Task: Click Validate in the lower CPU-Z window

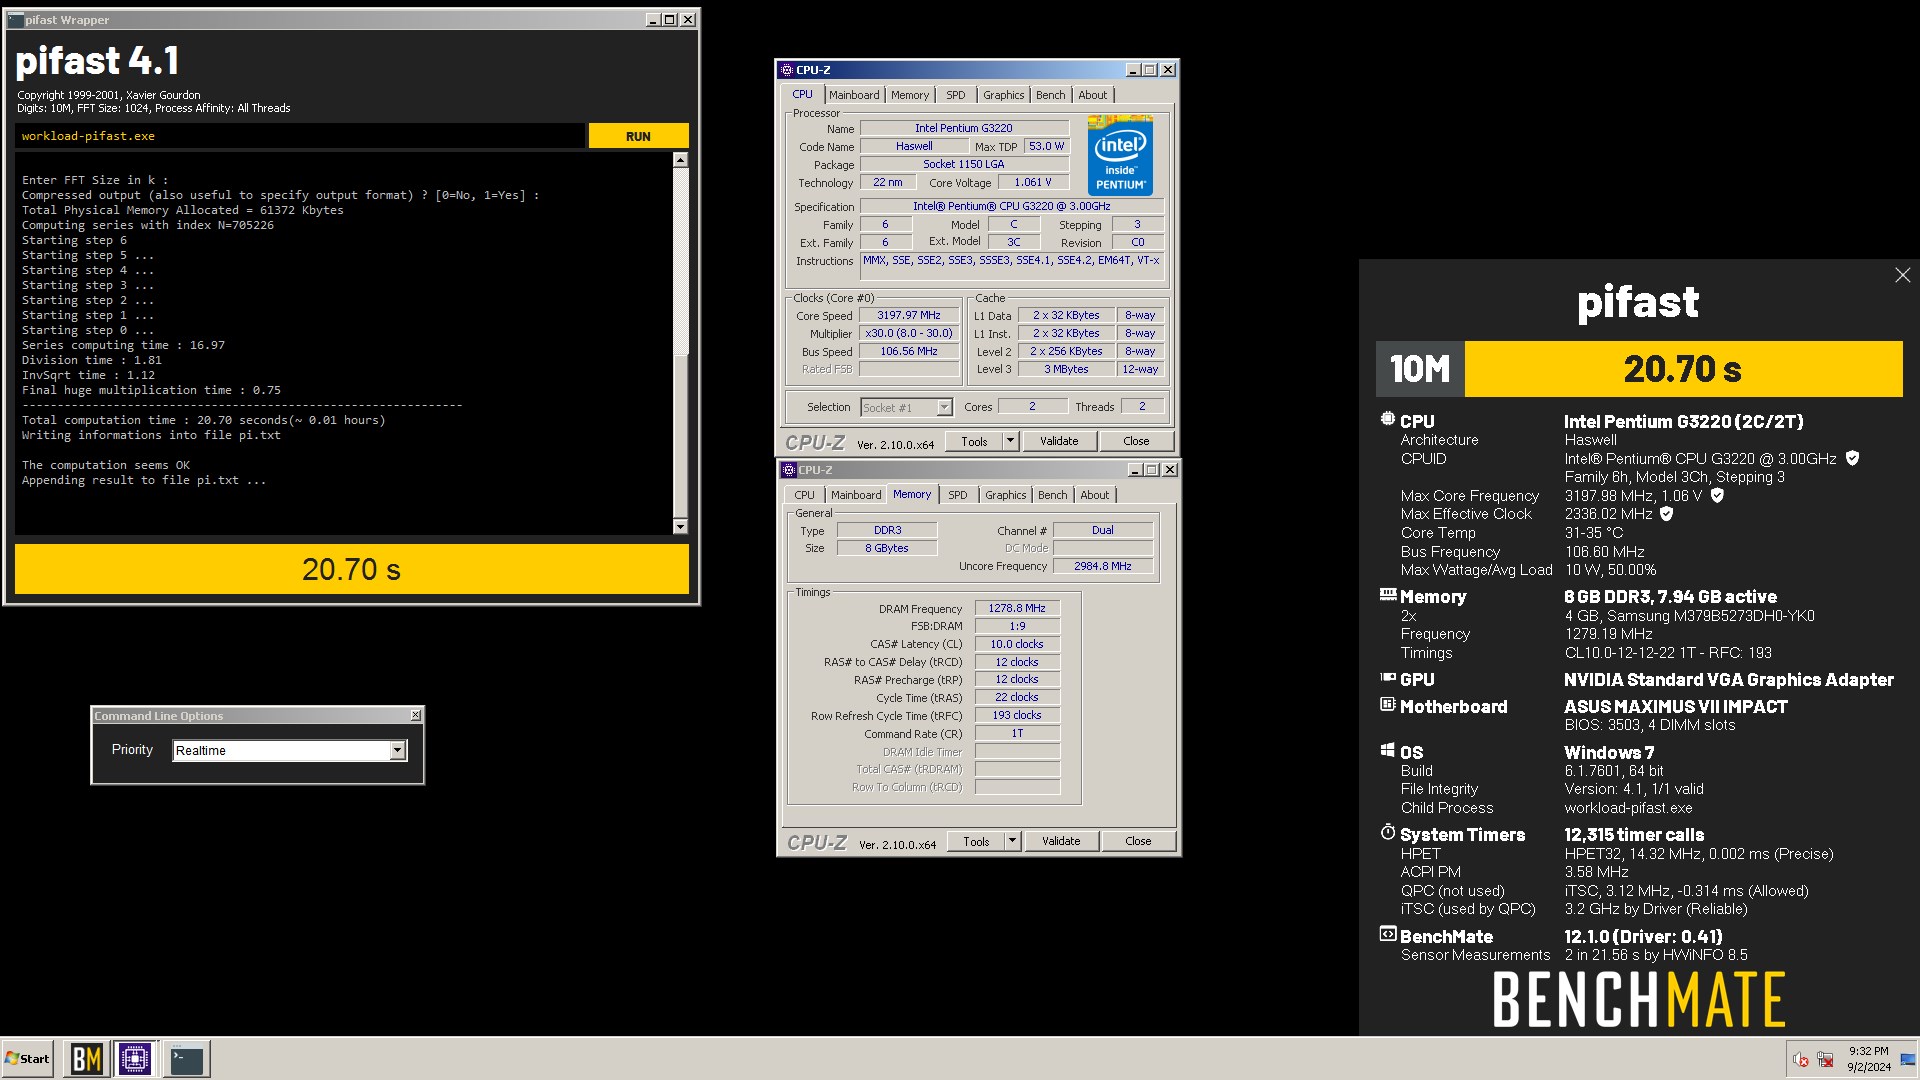Action: 1061,841
